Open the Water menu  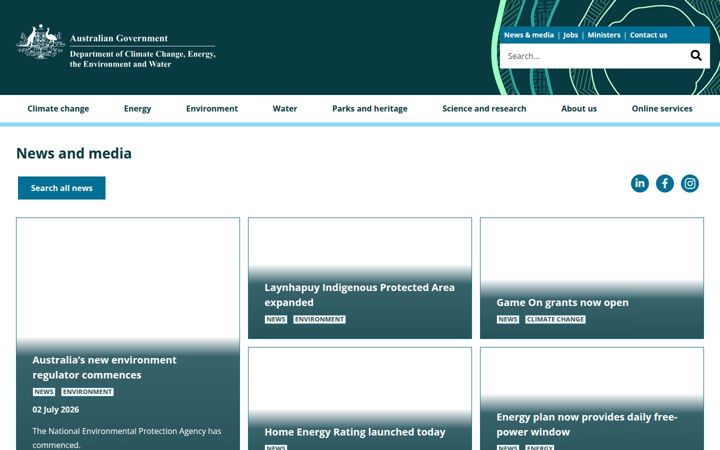(x=285, y=109)
